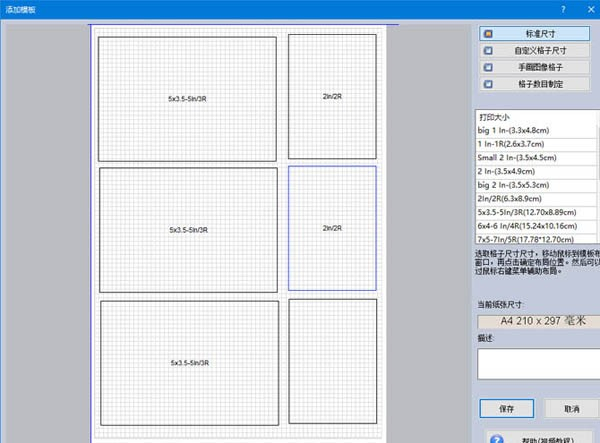Select the 标准尺寸 mode option
Screen dimensions: 600x443
[x=538, y=33]
